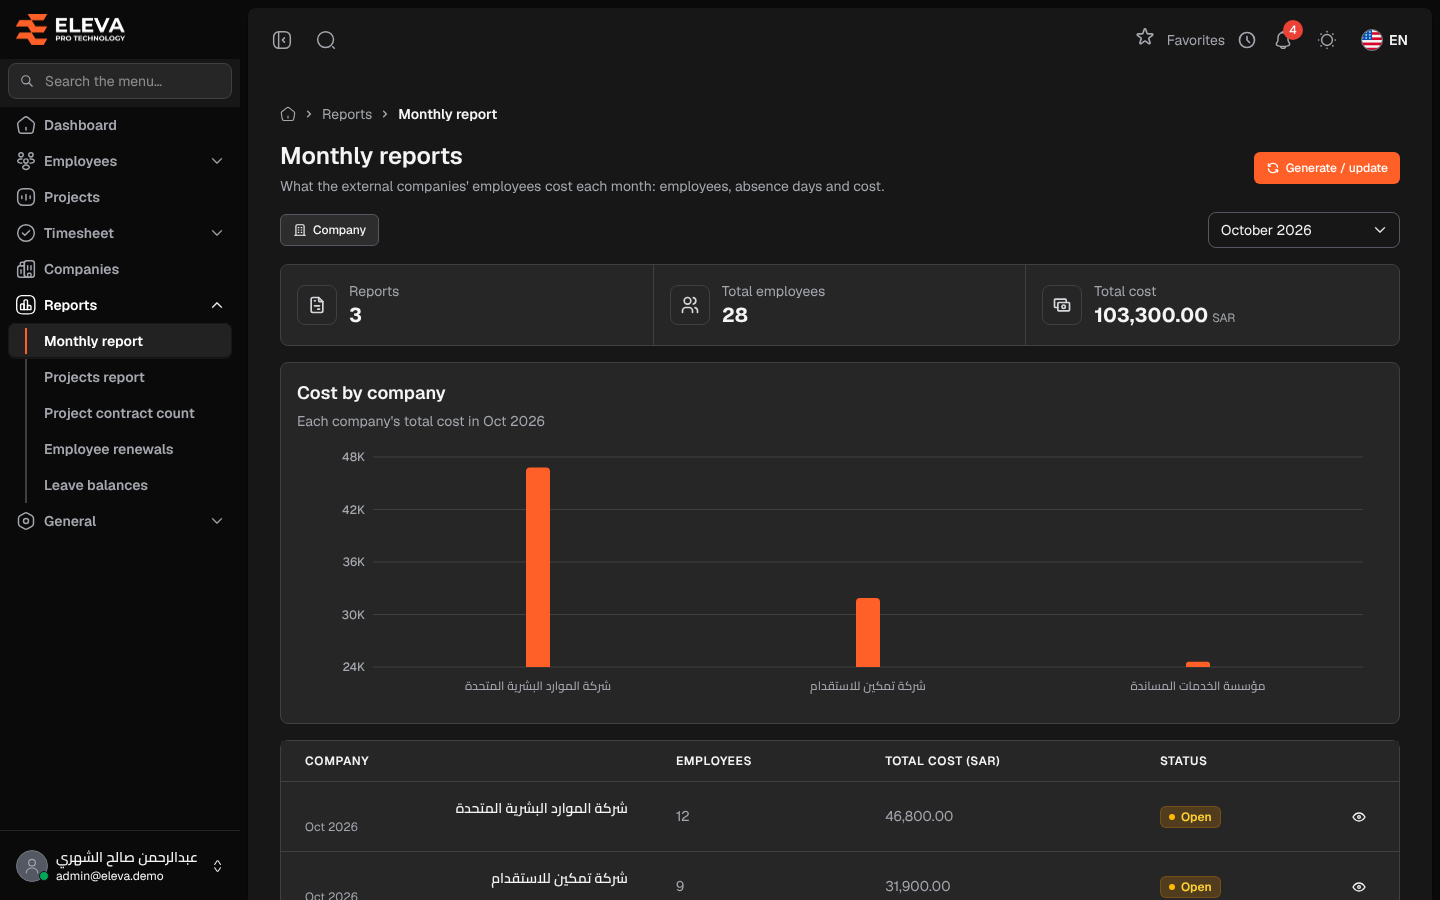Click the Dashboard sidebar icon
This screenshot has width=1440, height=900.
pos(26,125)
